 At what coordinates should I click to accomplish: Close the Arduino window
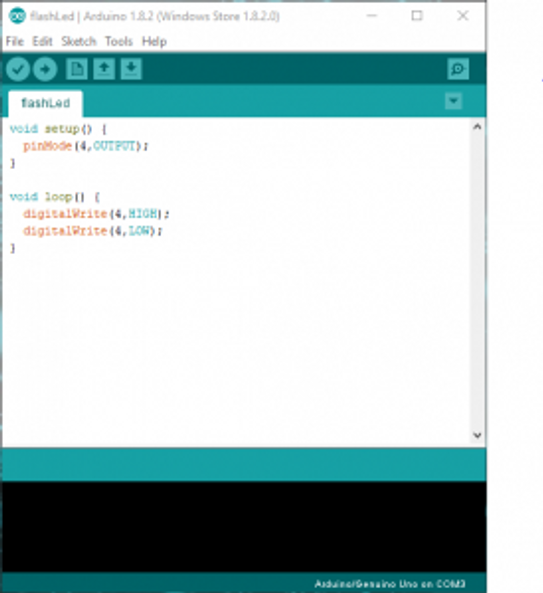[463, 16]
